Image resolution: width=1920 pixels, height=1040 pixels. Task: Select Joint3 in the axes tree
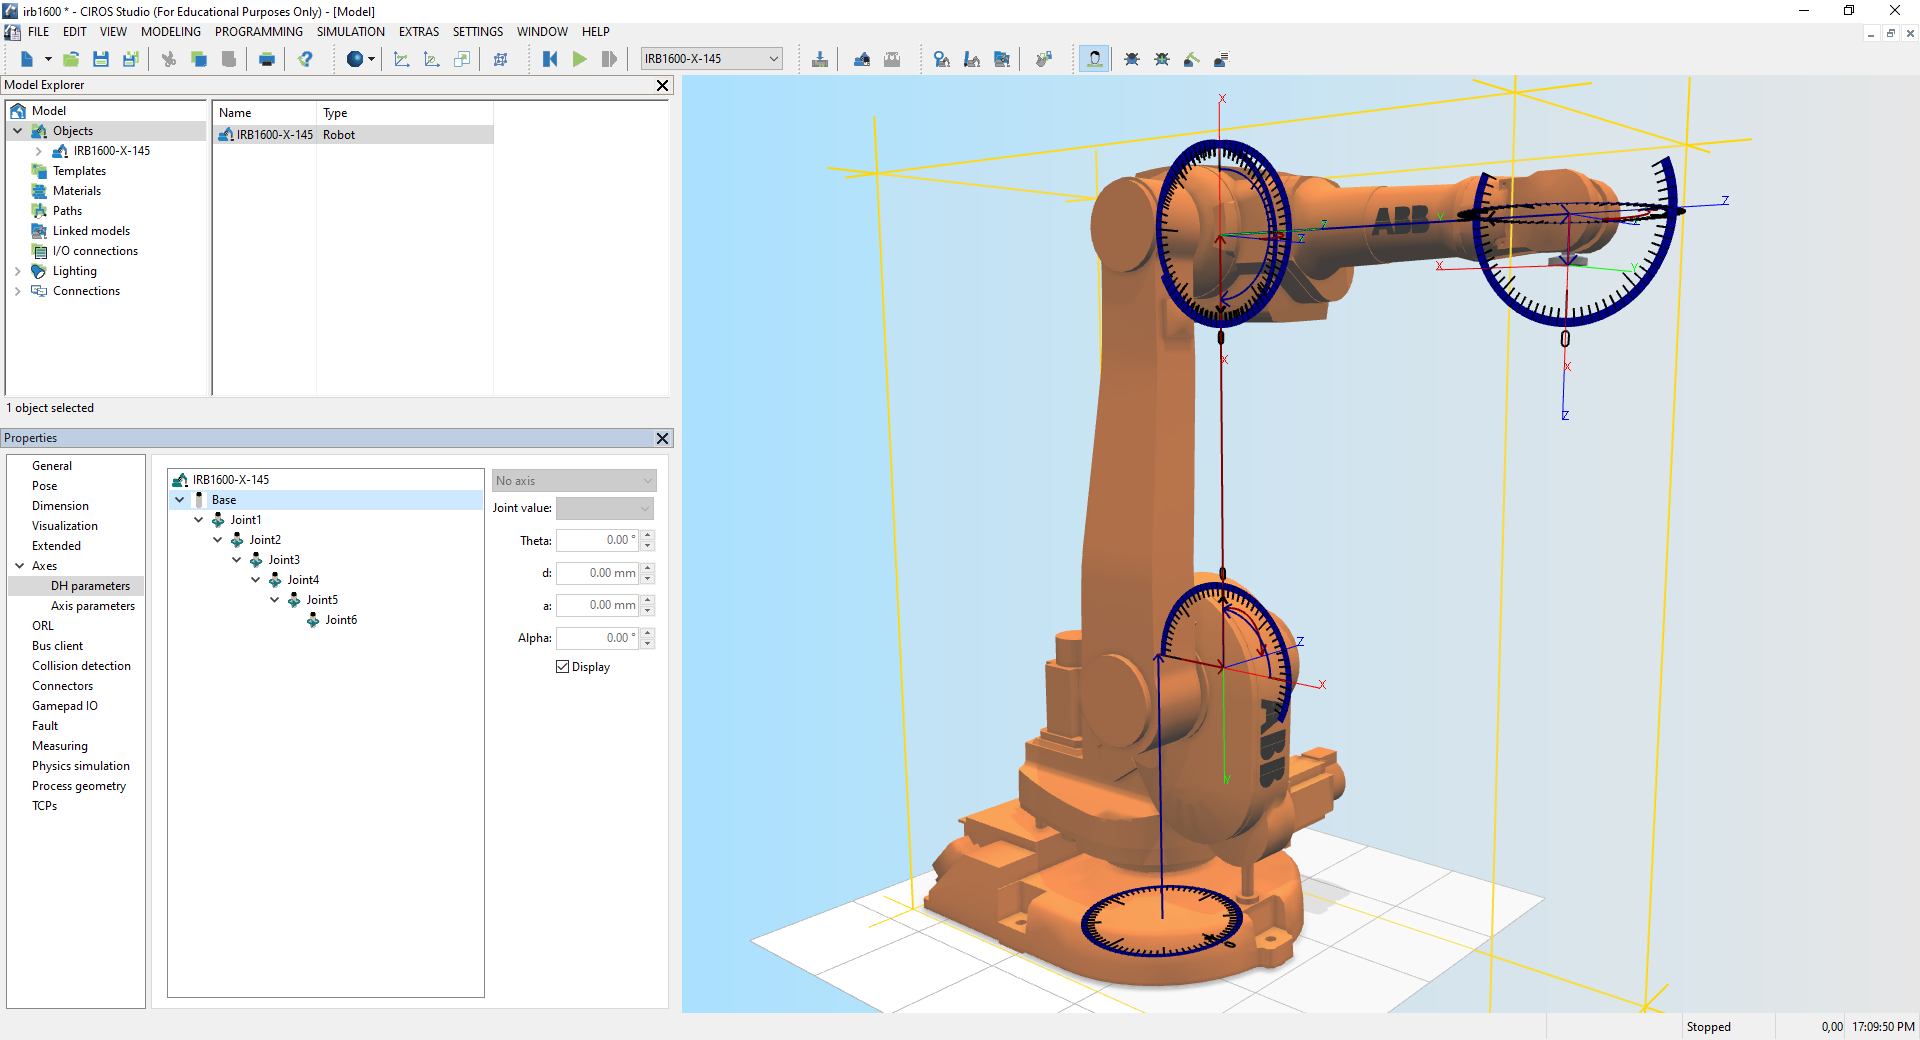coord(284,560)
